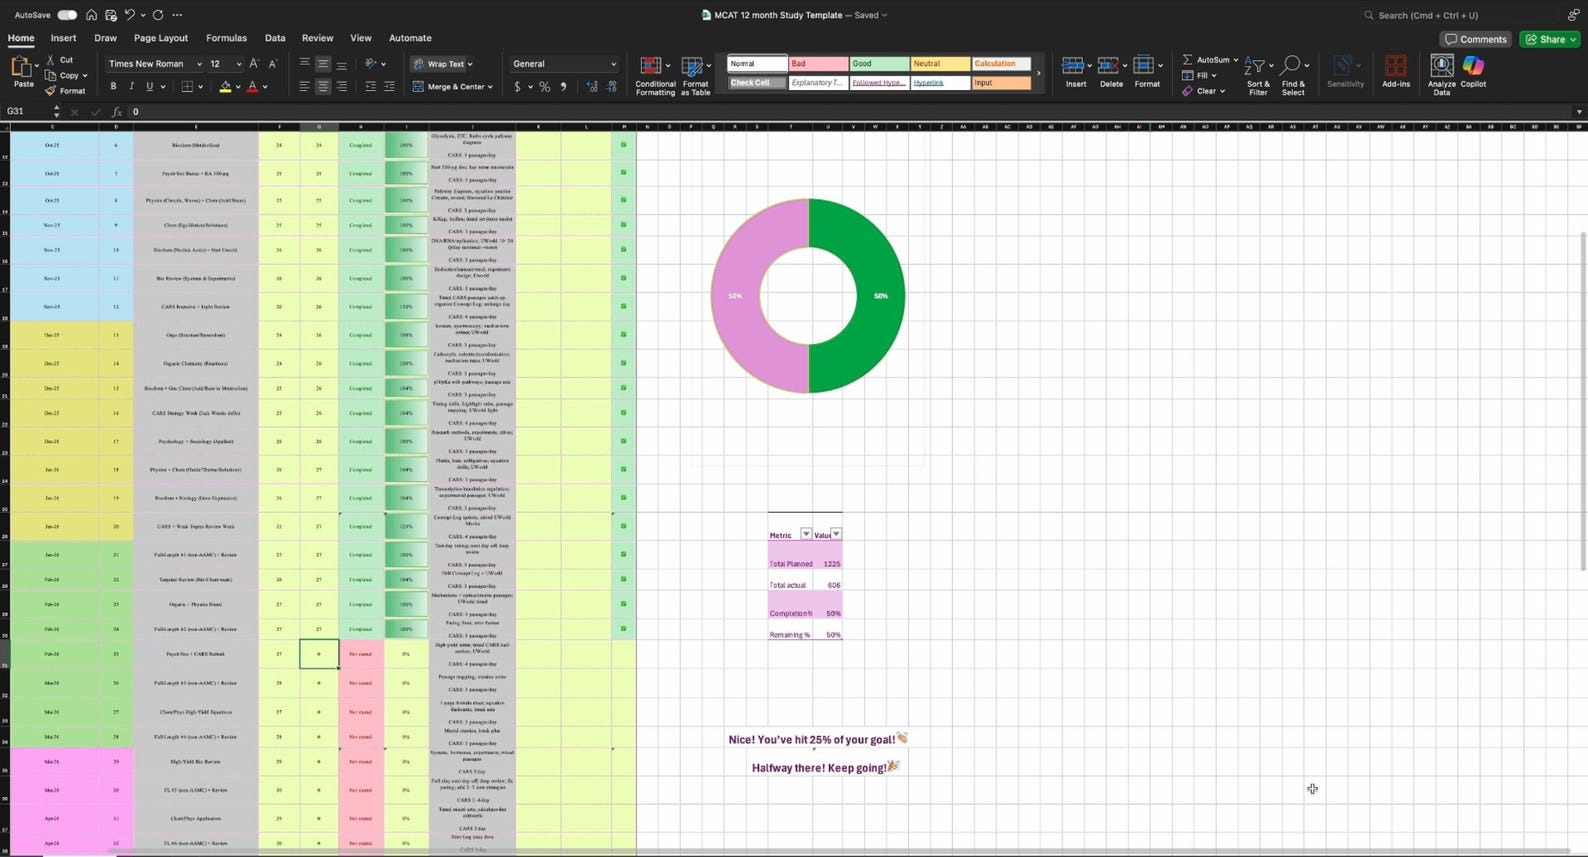Switch to the Formulas tab
Image resolution: width=1588 pixels, height=857 pixels.
[226, 38]
